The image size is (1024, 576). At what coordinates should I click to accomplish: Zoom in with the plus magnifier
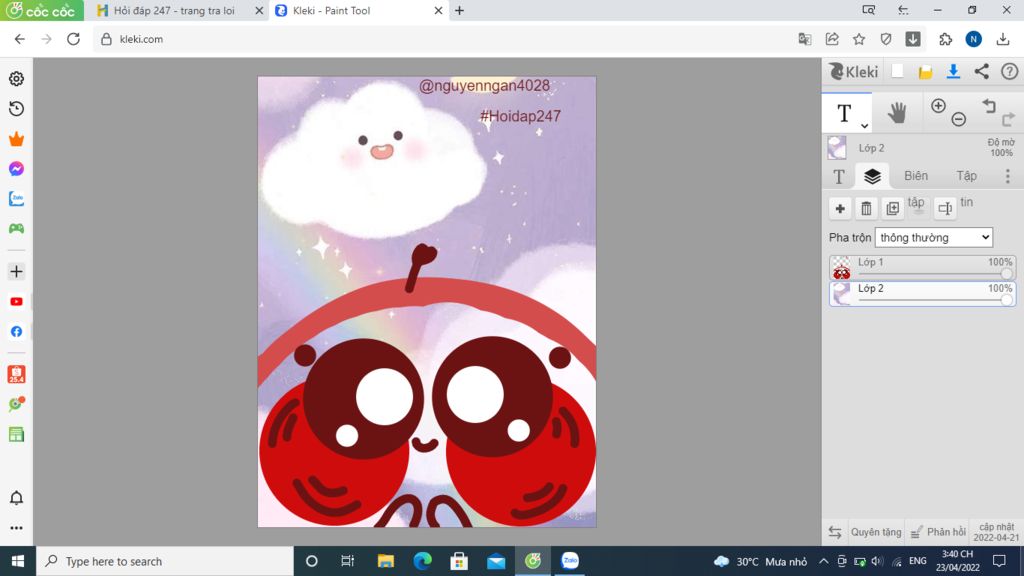click(938, 106)
